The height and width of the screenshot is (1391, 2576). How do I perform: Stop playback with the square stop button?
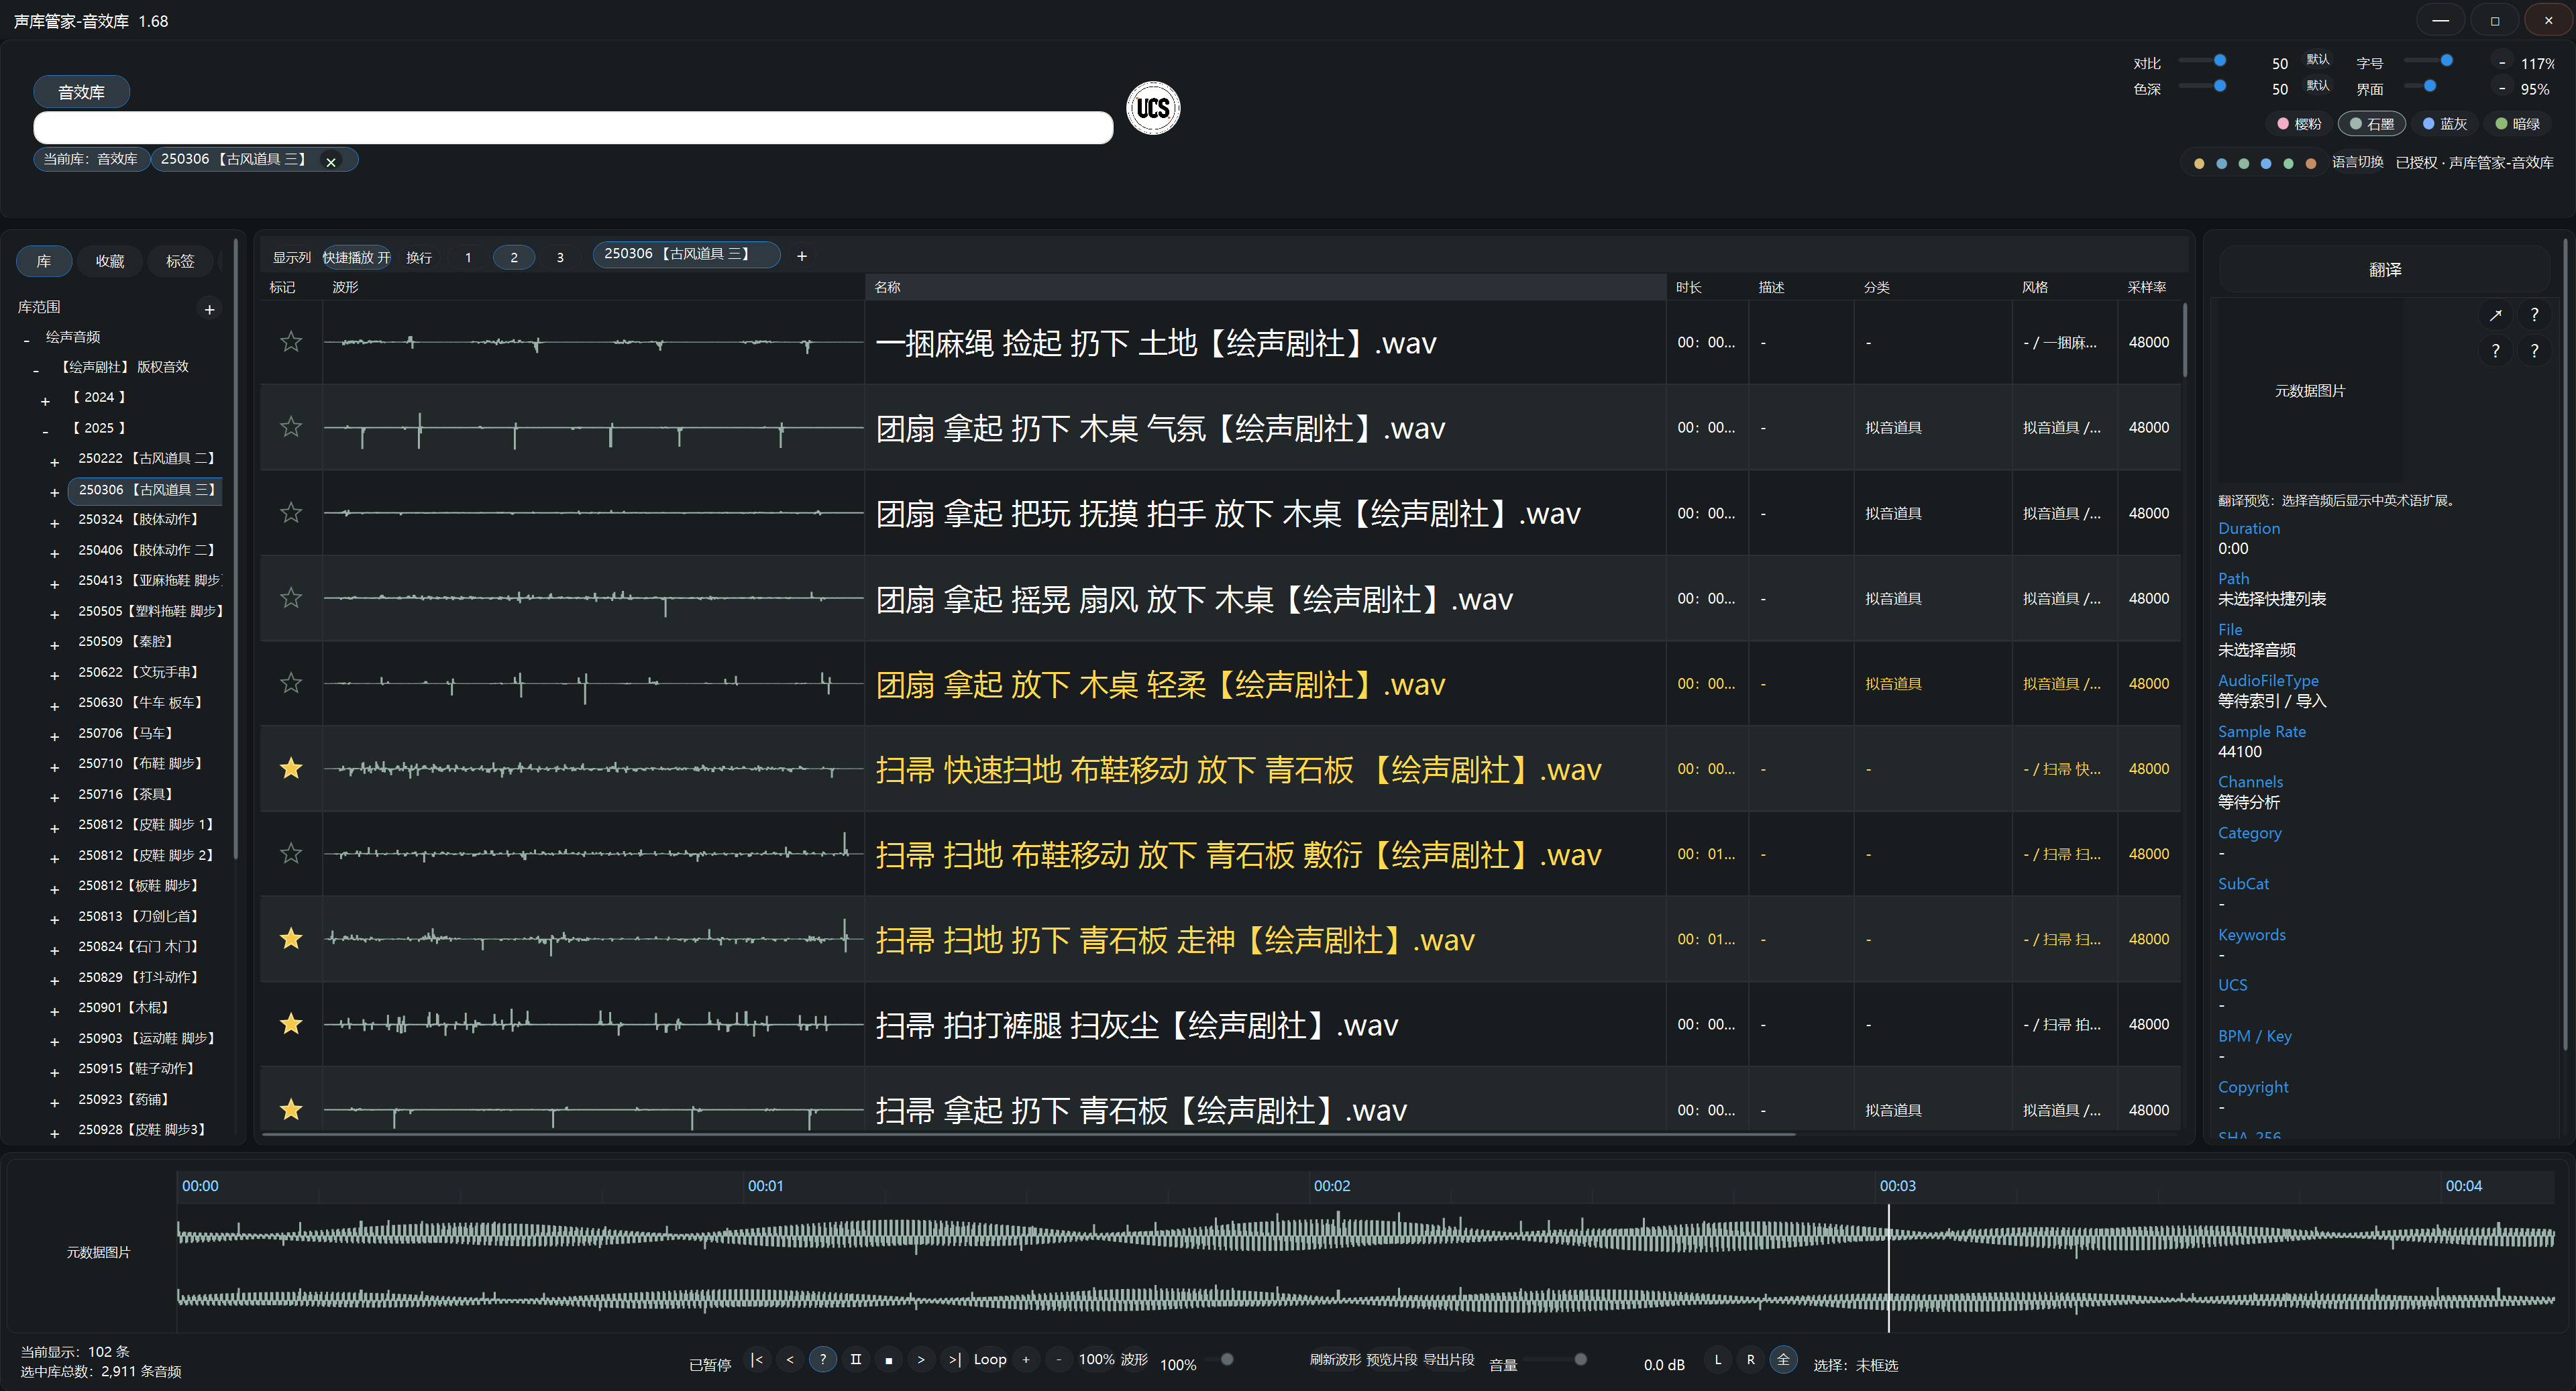click(x=889, y=1360)
